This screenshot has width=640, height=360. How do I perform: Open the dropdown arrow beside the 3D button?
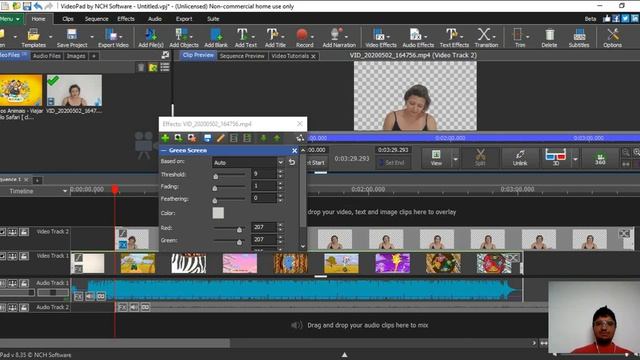pyautogui.click(x=576, y=159)
